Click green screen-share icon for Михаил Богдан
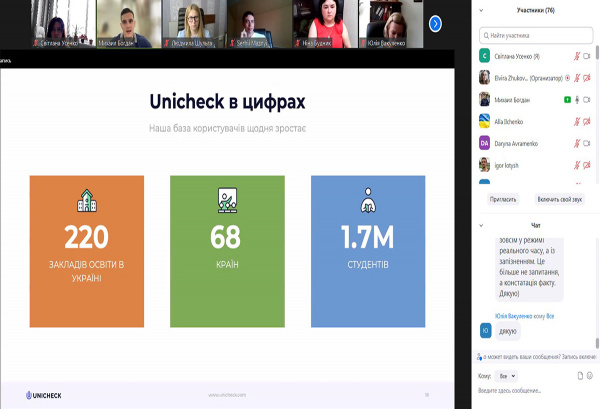This screenshot has width=600, height=409. click(567, 100)
